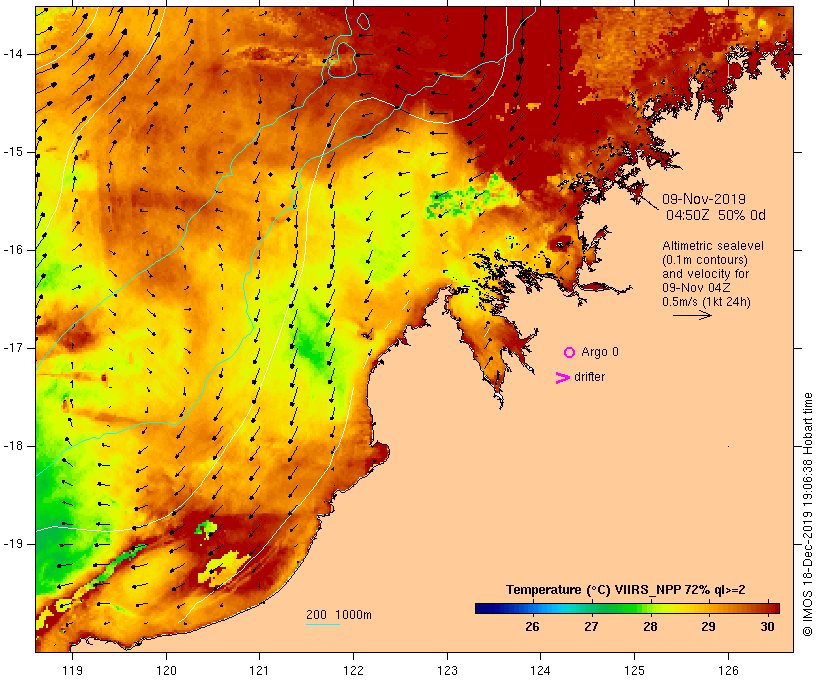This screenshot has height=680, width=820.
Task: Click the '0.5m/s (1kt 24h)' text
Action: point(706,302)
